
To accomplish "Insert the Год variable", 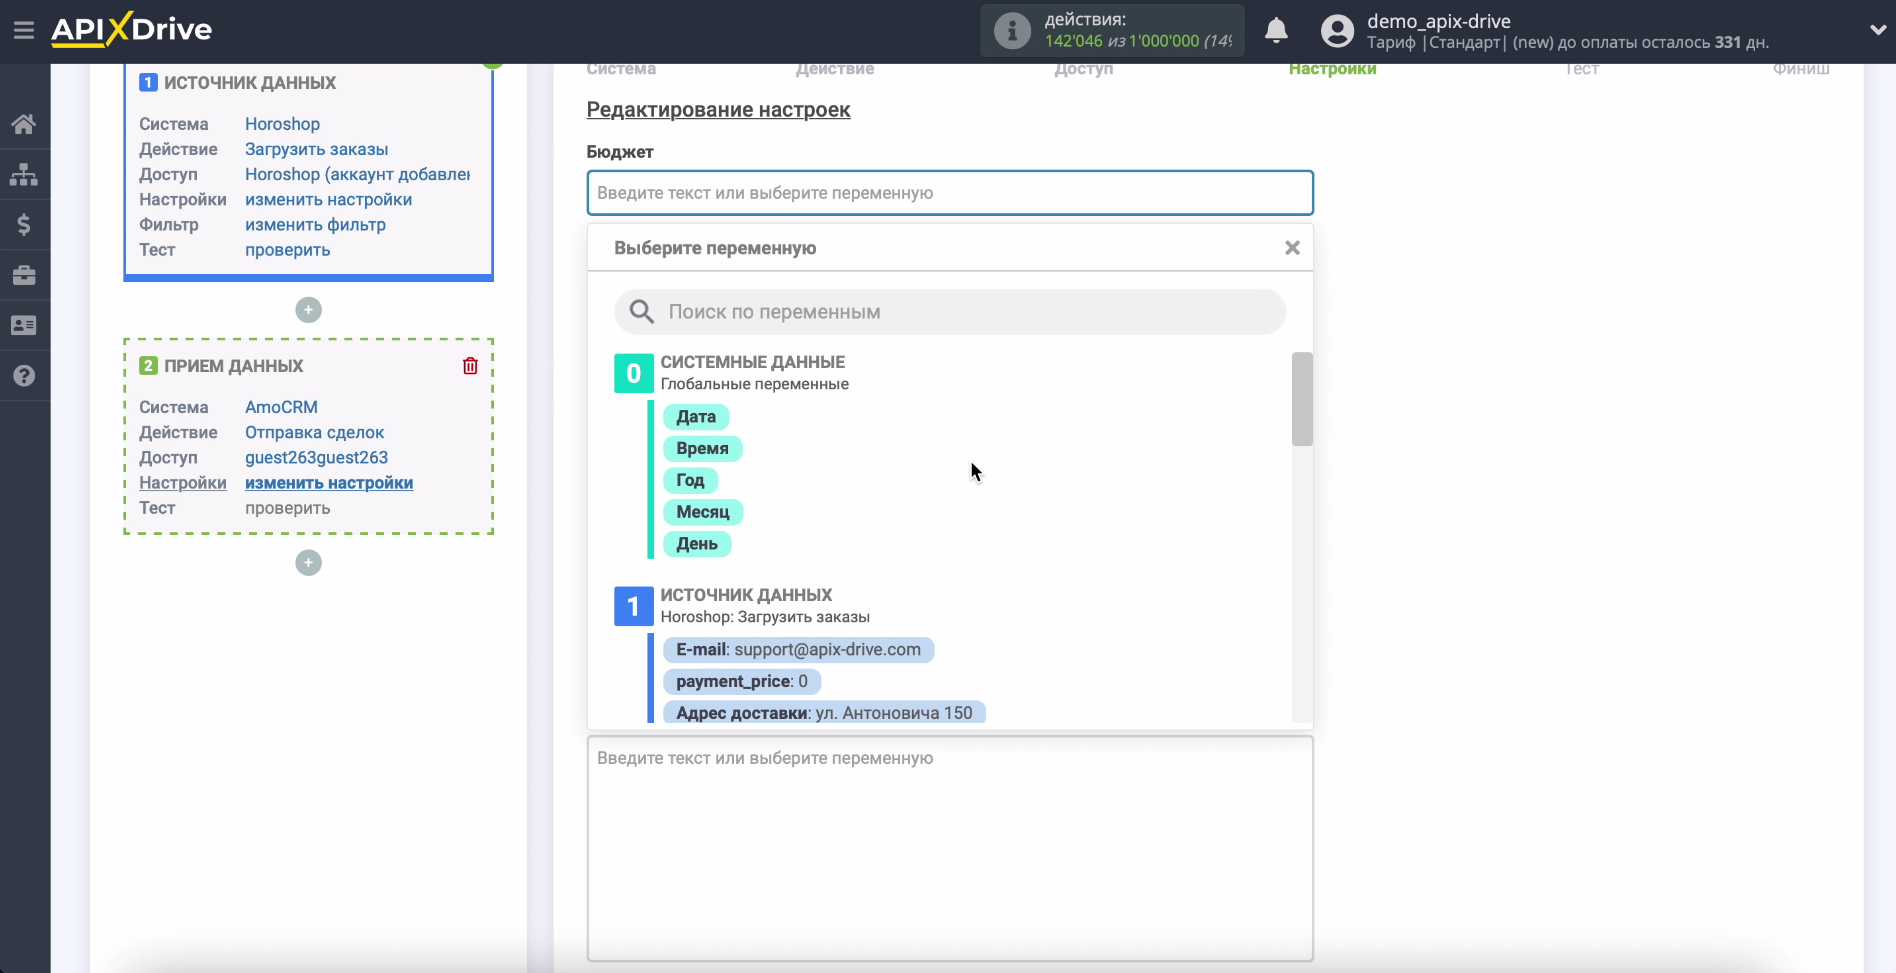I will [x=690, y=480].
